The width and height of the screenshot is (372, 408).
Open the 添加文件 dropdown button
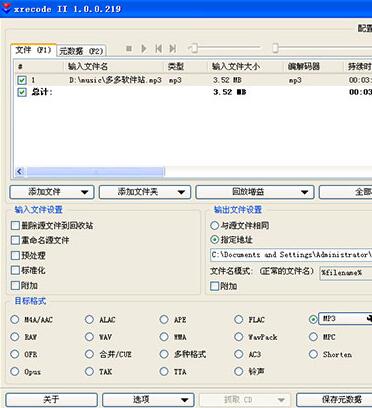52,192
